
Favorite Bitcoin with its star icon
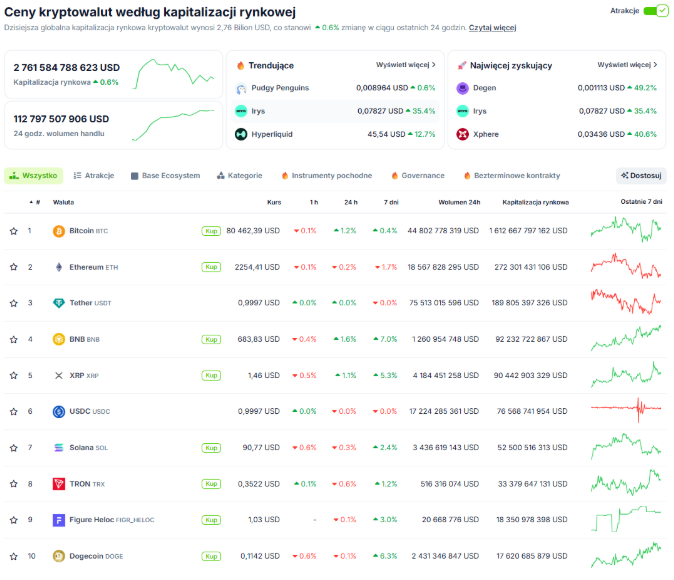tap(14, 231)
